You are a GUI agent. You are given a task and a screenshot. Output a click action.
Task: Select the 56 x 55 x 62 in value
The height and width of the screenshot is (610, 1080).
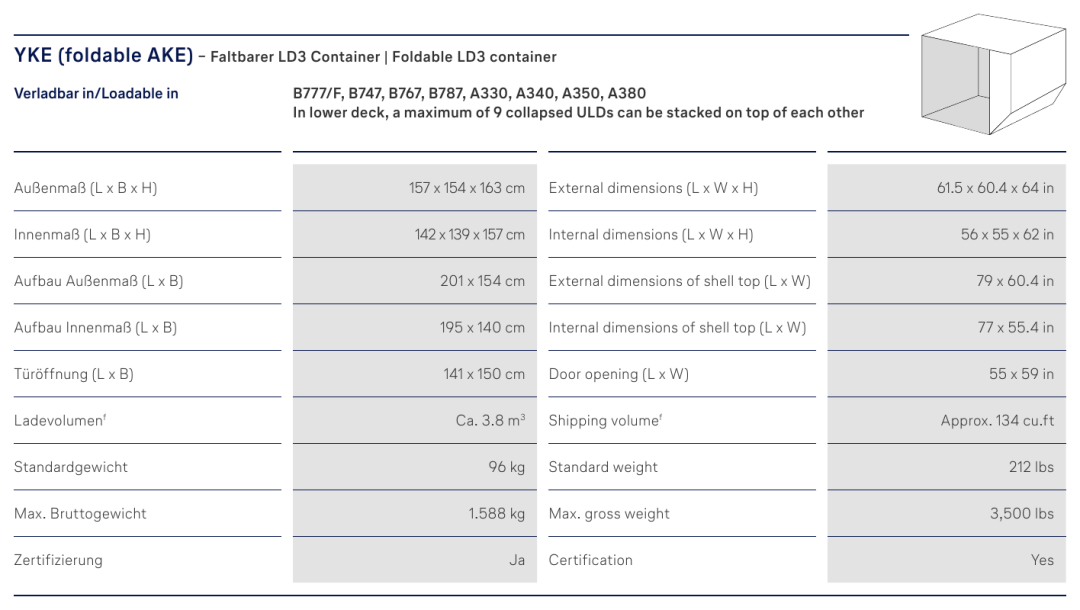coord(1007,235)
